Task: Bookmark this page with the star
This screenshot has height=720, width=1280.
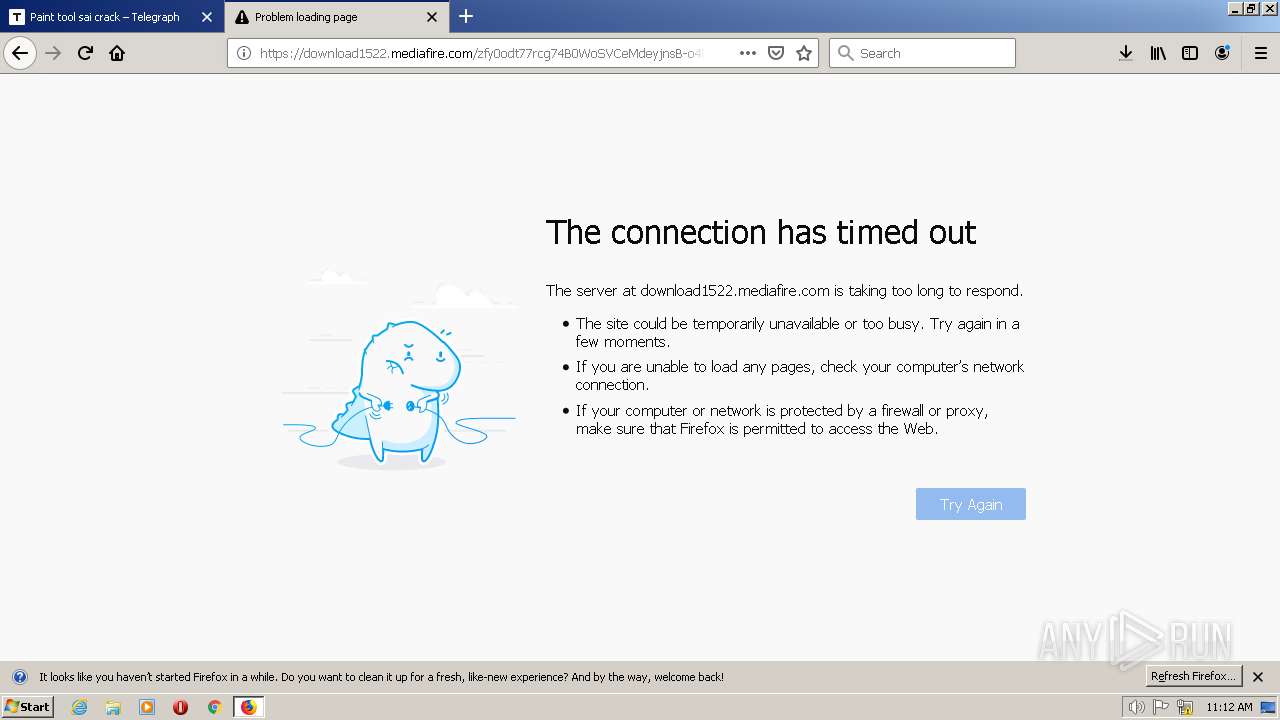Action: click(x=804, y=53)
